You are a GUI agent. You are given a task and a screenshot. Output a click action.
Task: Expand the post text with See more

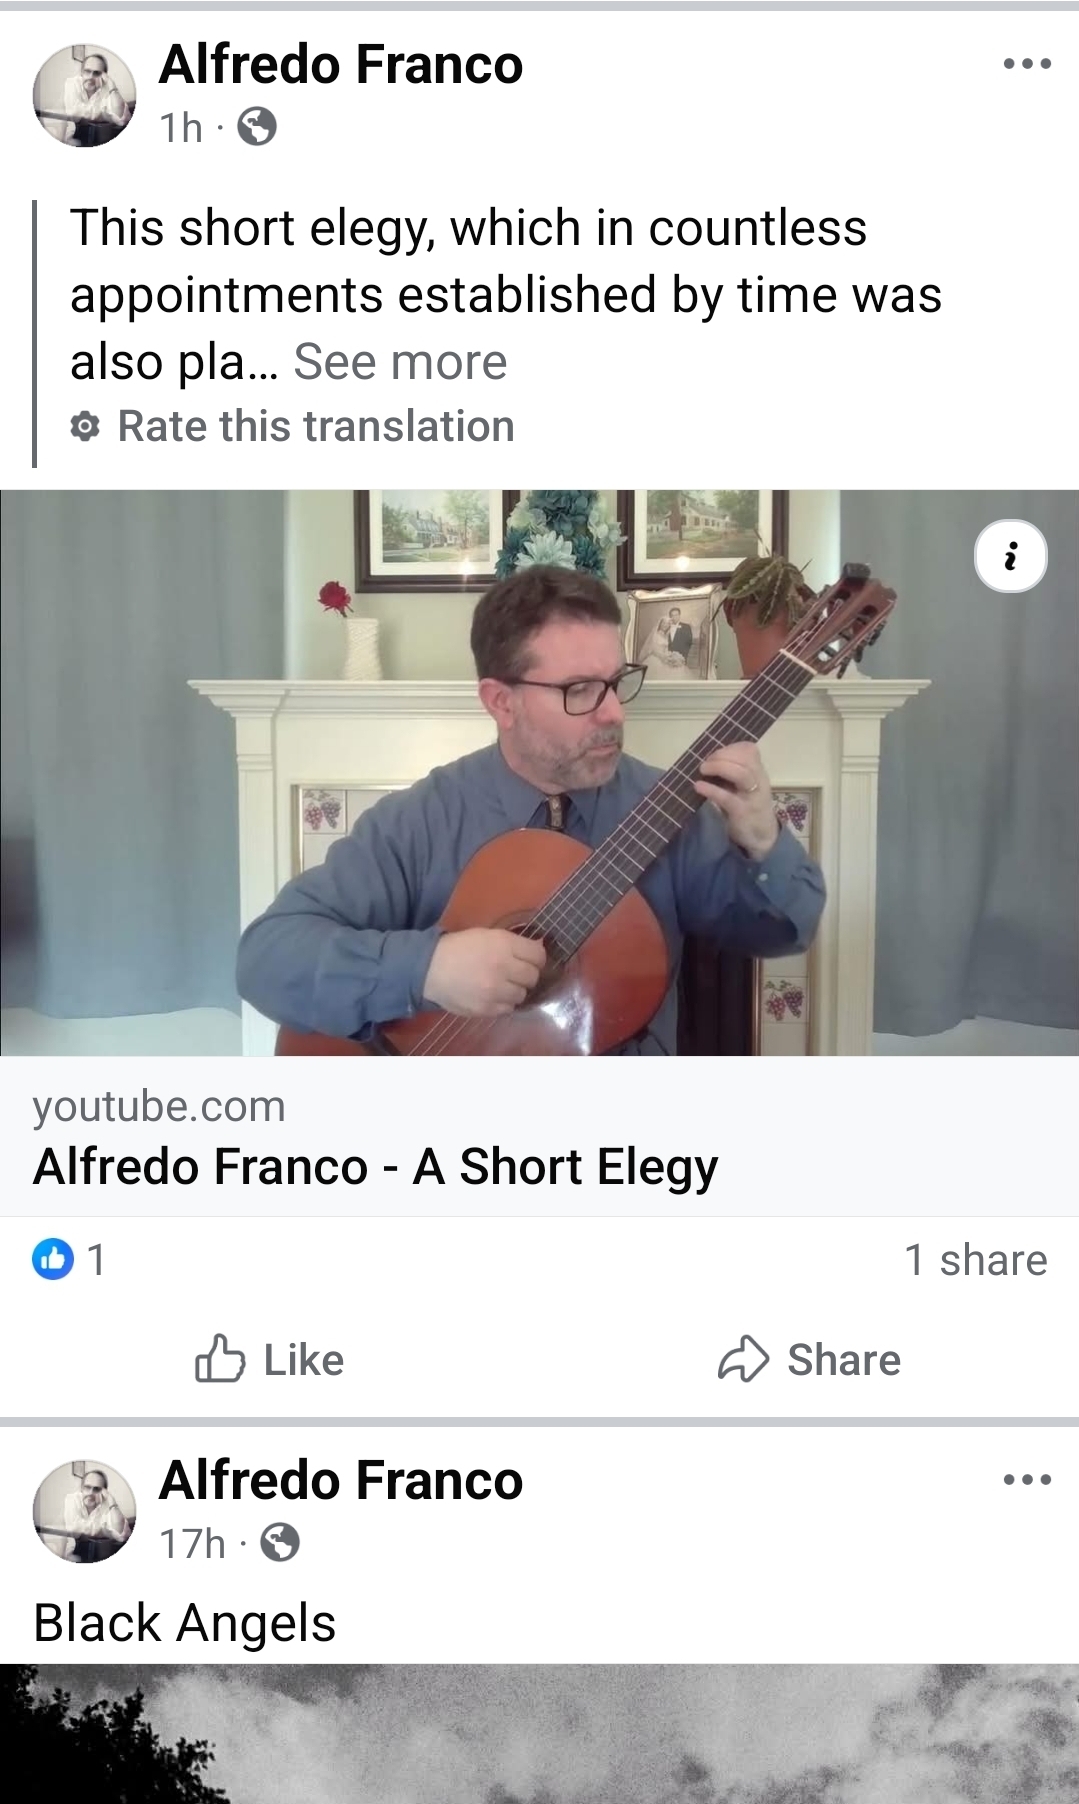pyautogui.click(x=400, y=361)
